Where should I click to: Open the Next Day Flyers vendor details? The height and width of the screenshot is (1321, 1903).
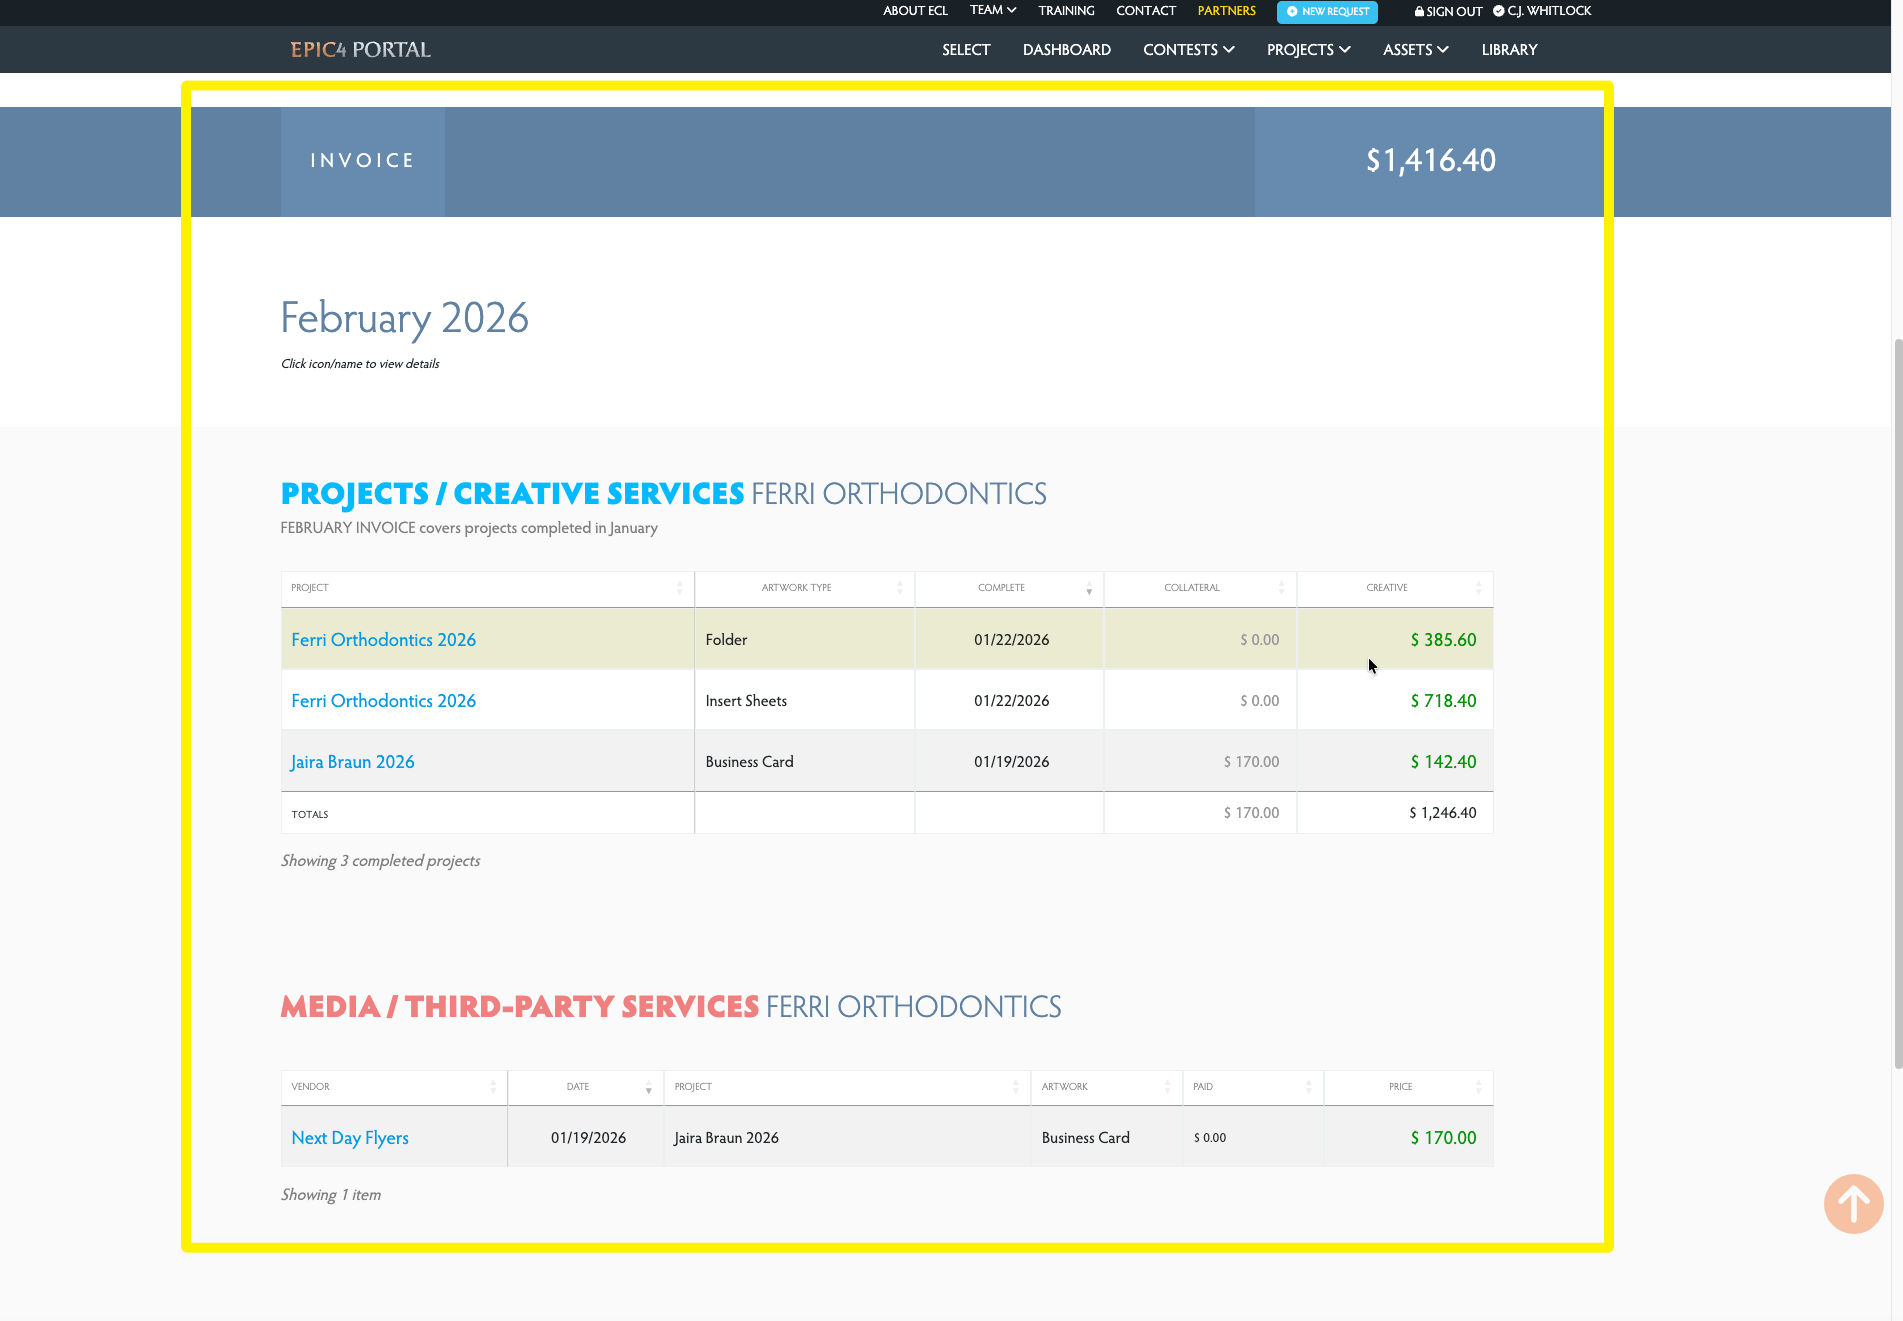pyautogui.click(x=350, y=1138)
